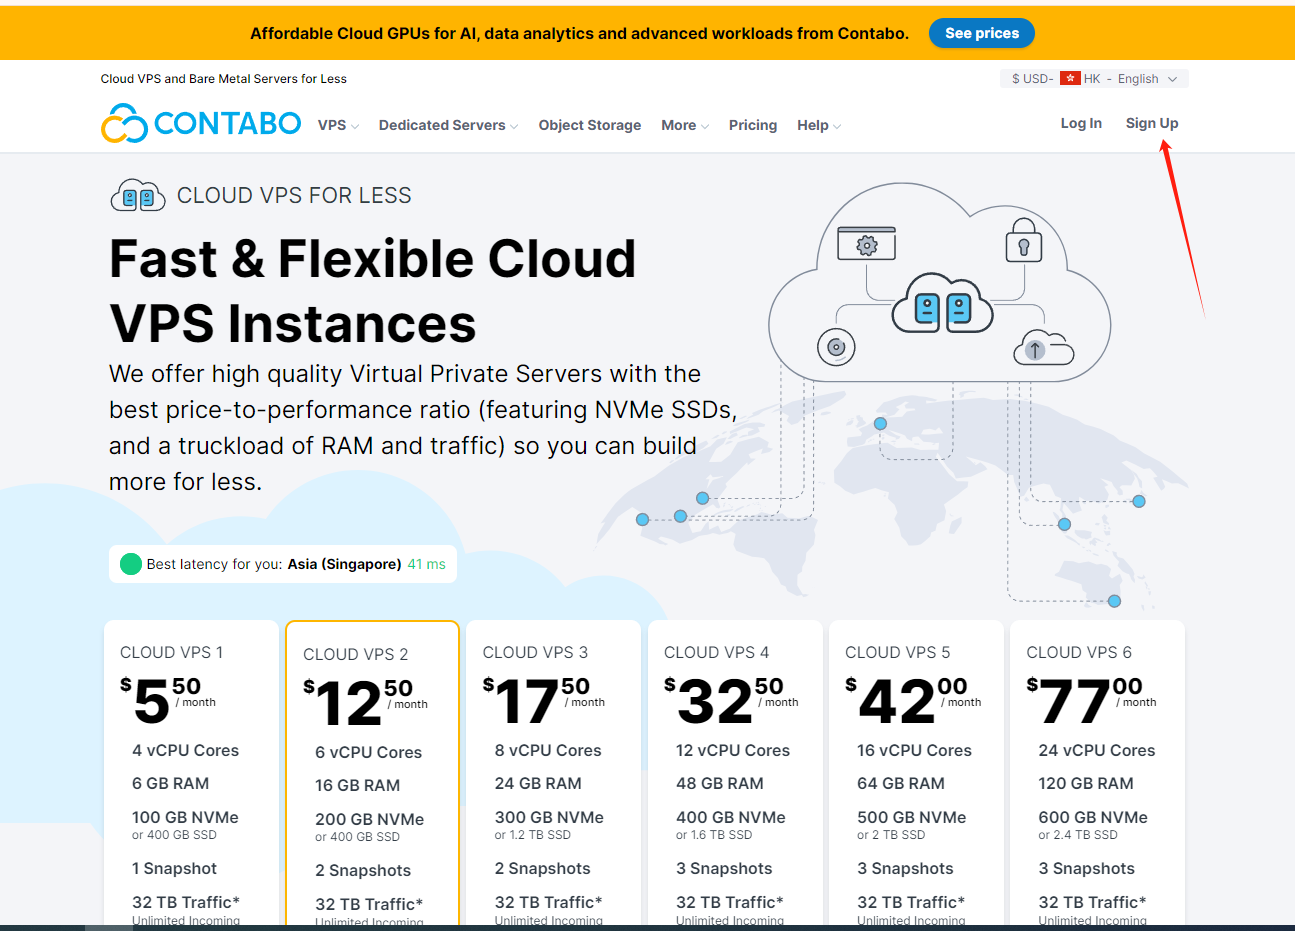Select the Cloud VPS 5 plan title

pyautogui.click(x=898, y=652)
